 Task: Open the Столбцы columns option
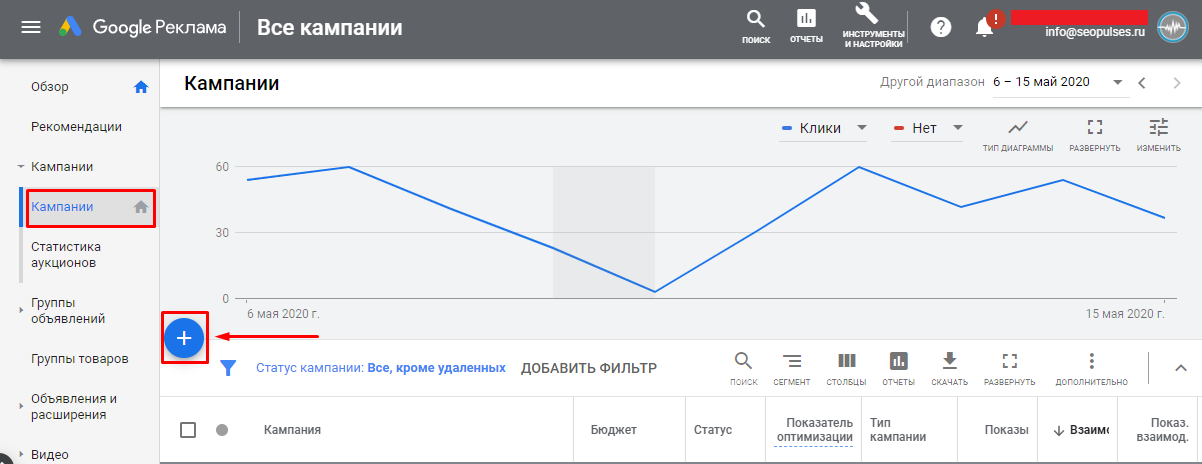point(846,368)
